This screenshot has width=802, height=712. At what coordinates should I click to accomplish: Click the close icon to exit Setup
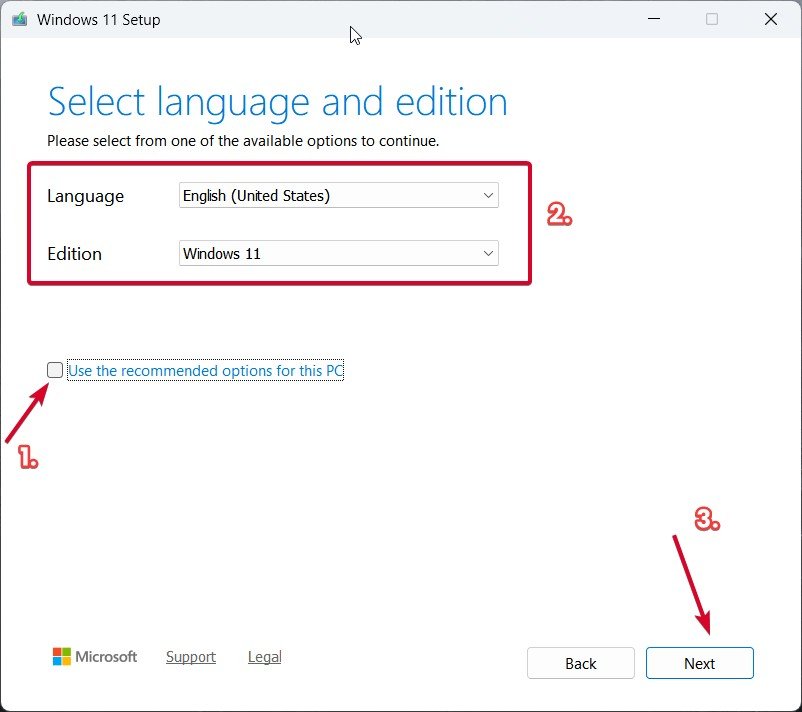pos(771,18)
